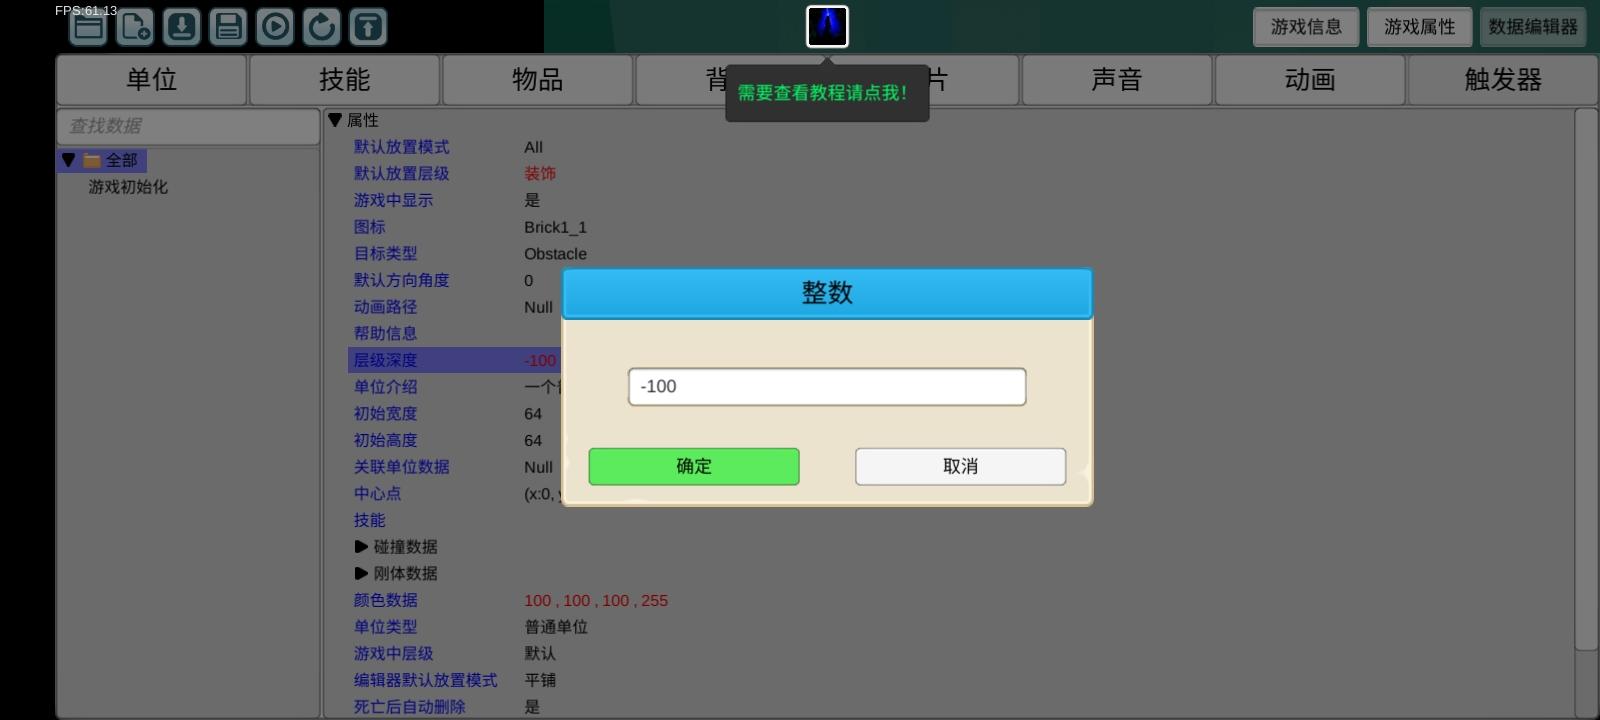Create new file with plus icon

coord(135,27)
